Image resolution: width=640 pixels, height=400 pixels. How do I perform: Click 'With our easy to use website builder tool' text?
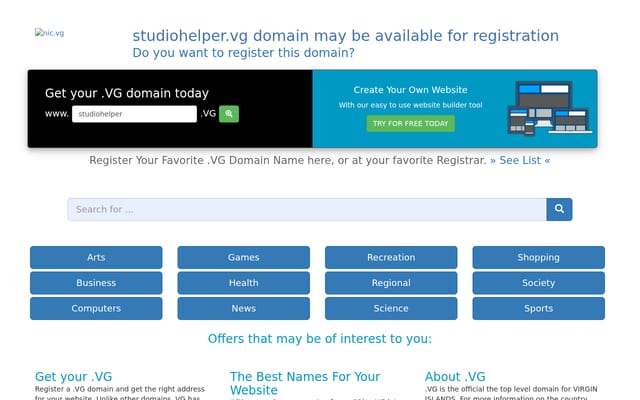click(410, 105)
